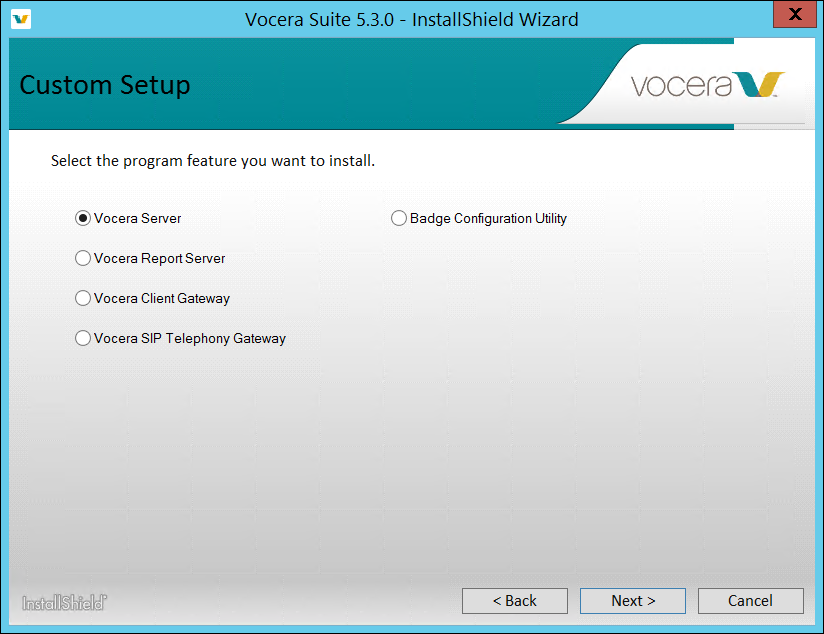The width and height of the screenshot is (824, 634).
Task: Click the Vocera icon in the title bar
Action: (21, 19)
